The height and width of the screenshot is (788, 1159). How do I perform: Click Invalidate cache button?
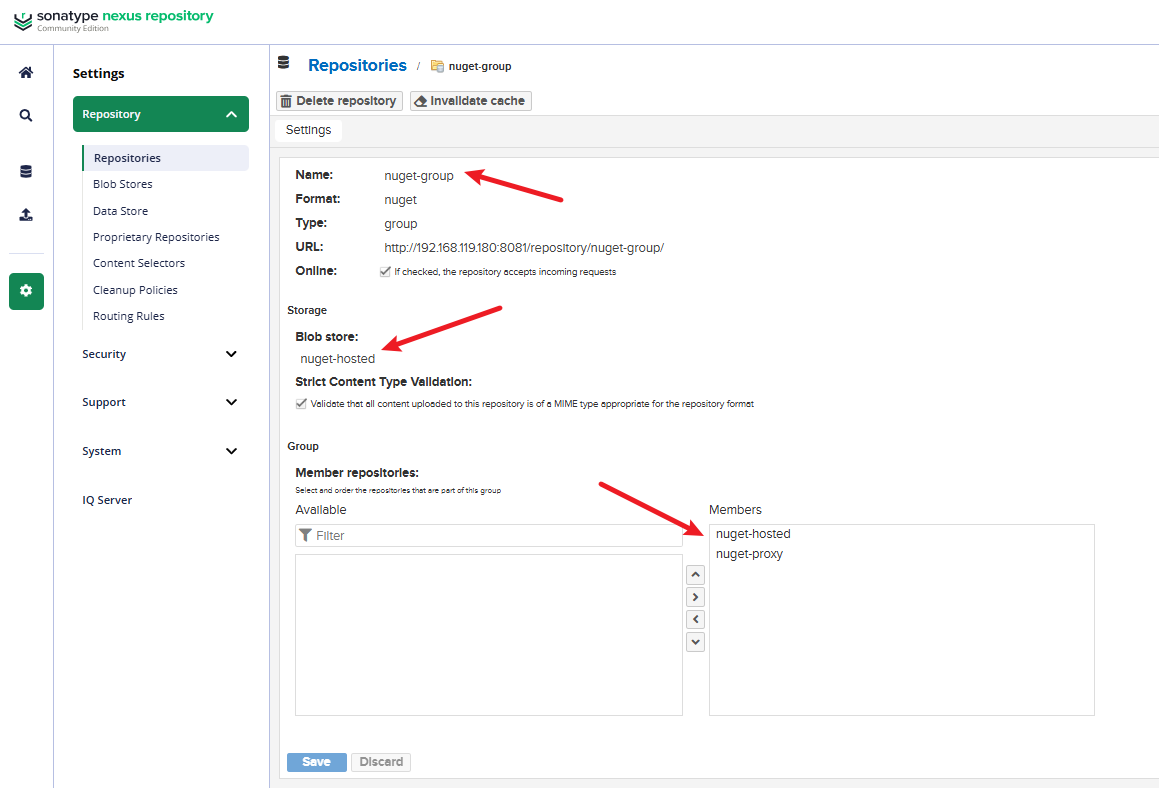471,101
